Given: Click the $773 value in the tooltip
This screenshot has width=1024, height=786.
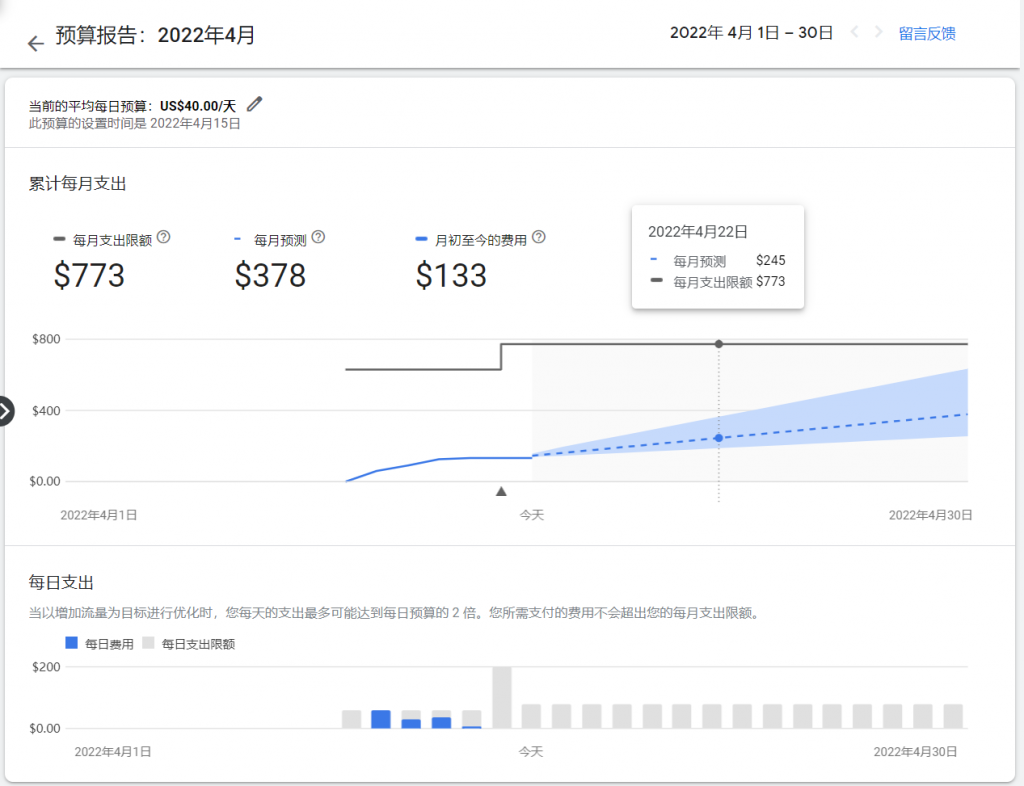Looking at the screenshot, I should pyautogui.click(x=771, y=281).
